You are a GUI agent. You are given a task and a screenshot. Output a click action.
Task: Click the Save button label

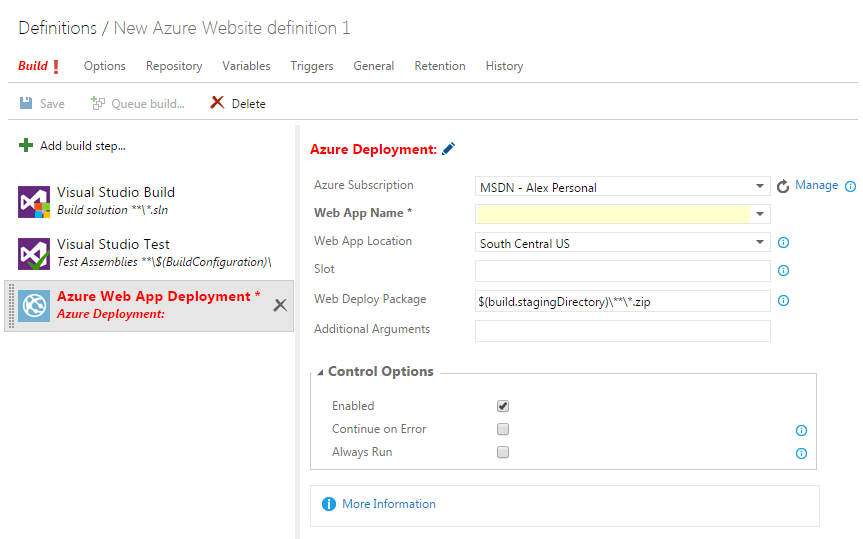pyautogui.click(x=52, y=104)
